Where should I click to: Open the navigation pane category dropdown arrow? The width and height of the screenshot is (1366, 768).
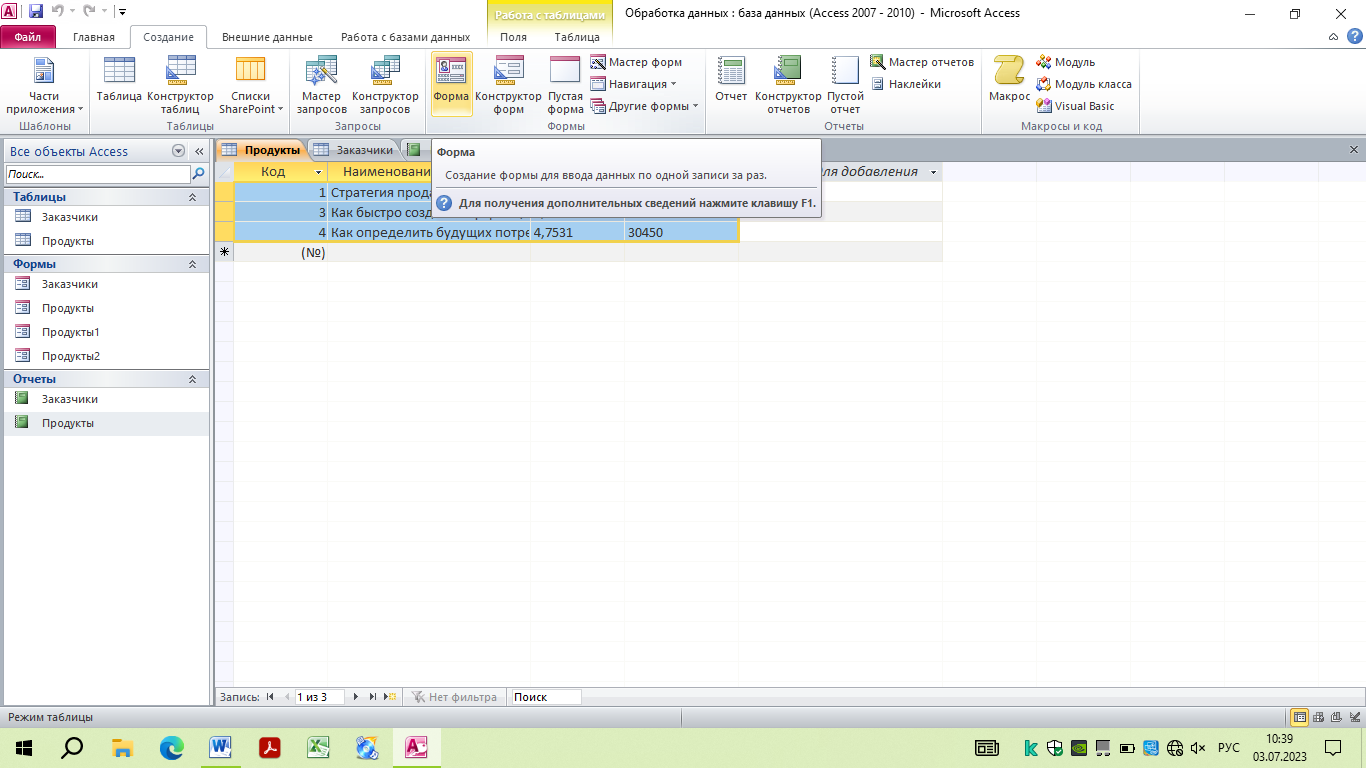[179, 151]
